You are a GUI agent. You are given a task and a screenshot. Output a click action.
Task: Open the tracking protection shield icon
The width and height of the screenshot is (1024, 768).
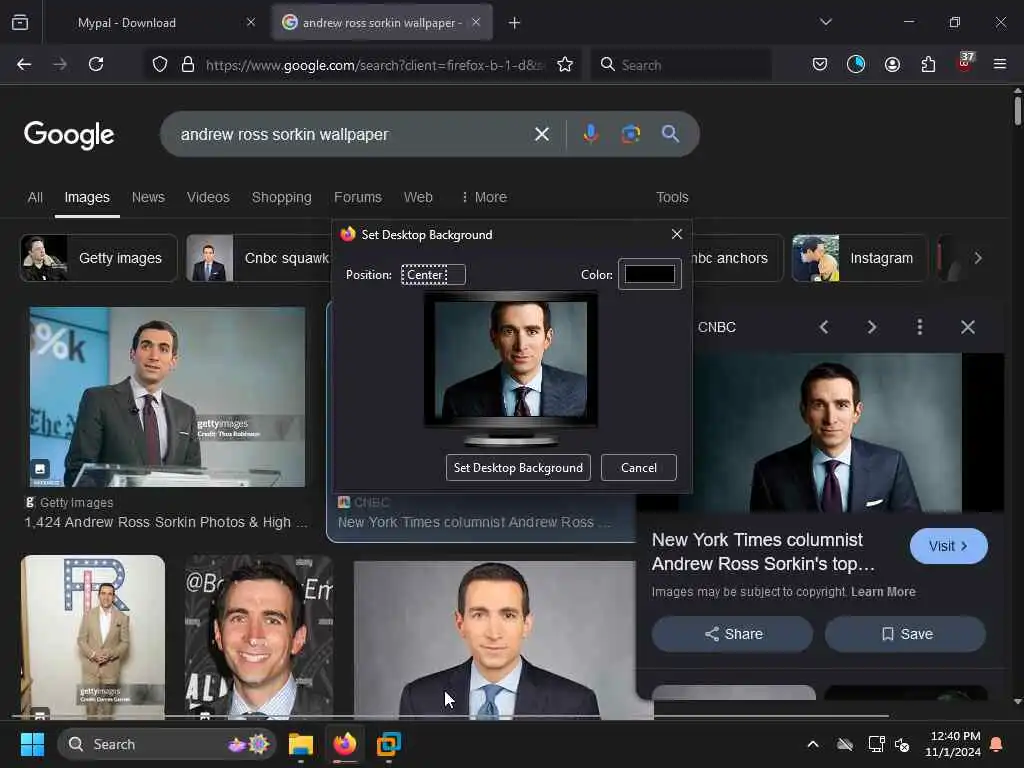(x=160, y=64)
